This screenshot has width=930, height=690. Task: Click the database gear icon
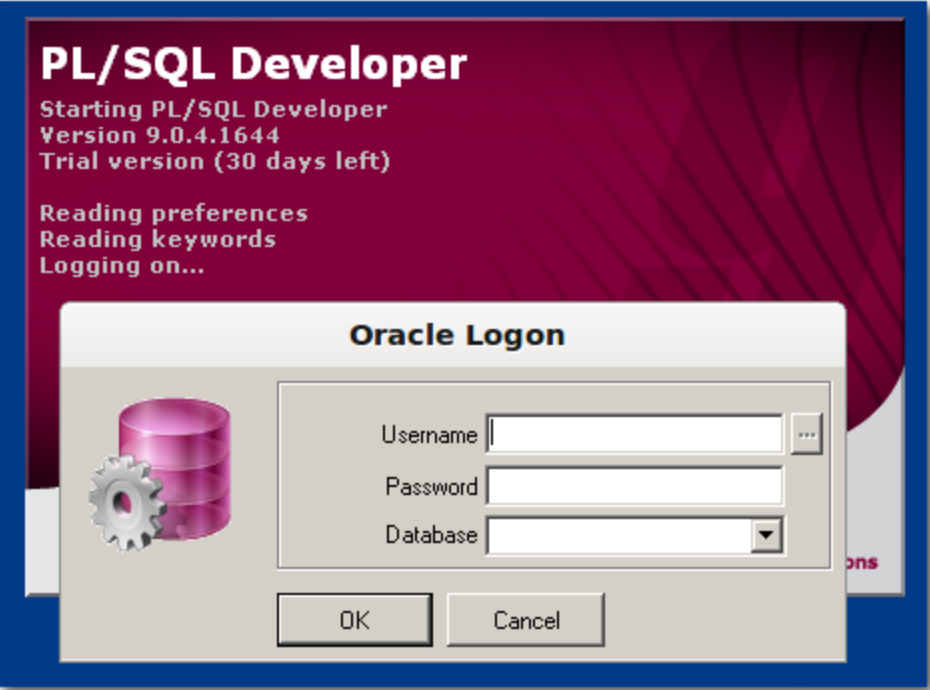(x=160, y=474)
